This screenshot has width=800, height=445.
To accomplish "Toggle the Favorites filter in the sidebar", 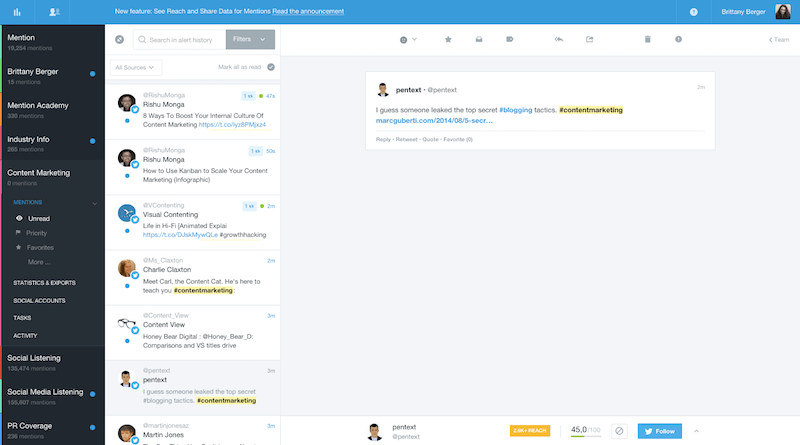I will coord(40,247).
